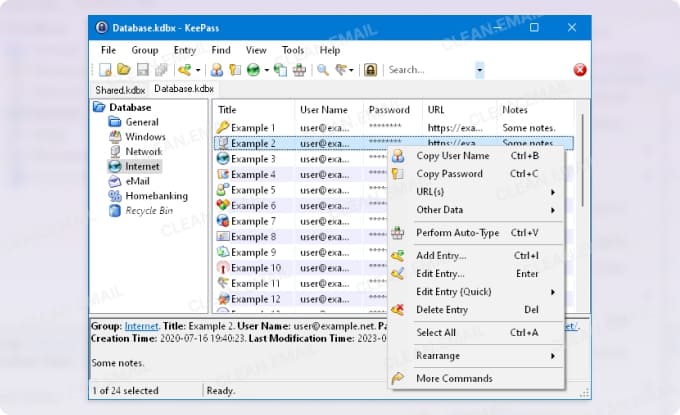680x415 pixels.
Task: Select the Example 1 entry row
Action: (393, 128)
